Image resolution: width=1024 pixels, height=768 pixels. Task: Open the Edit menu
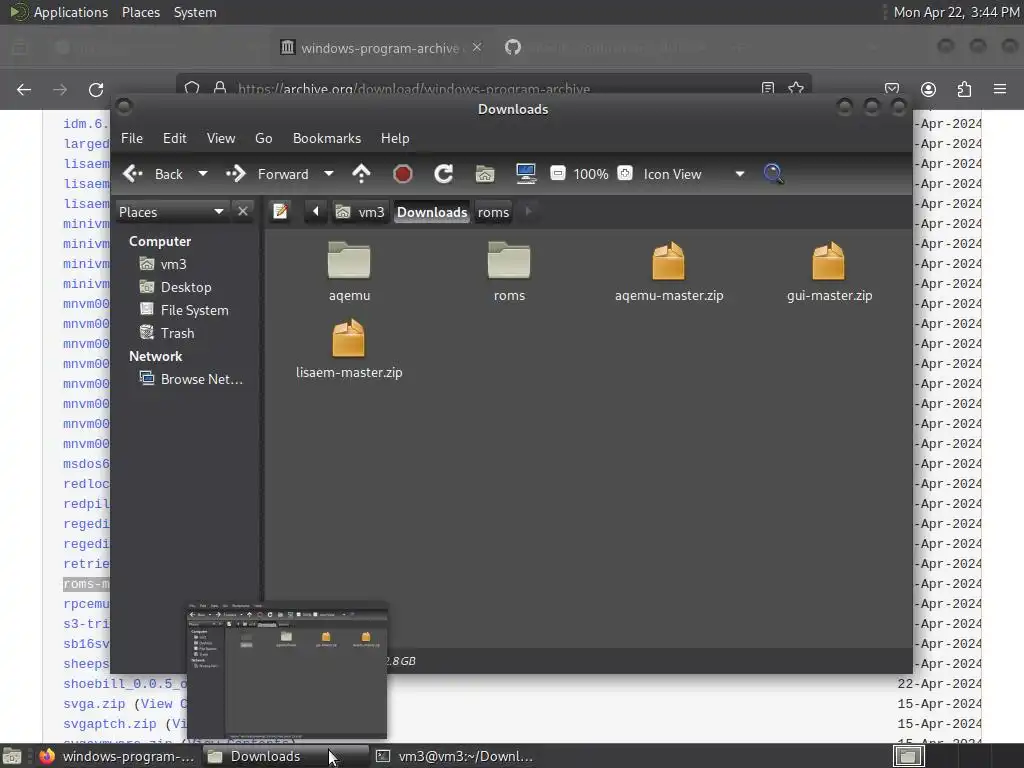tap(174, 138)
